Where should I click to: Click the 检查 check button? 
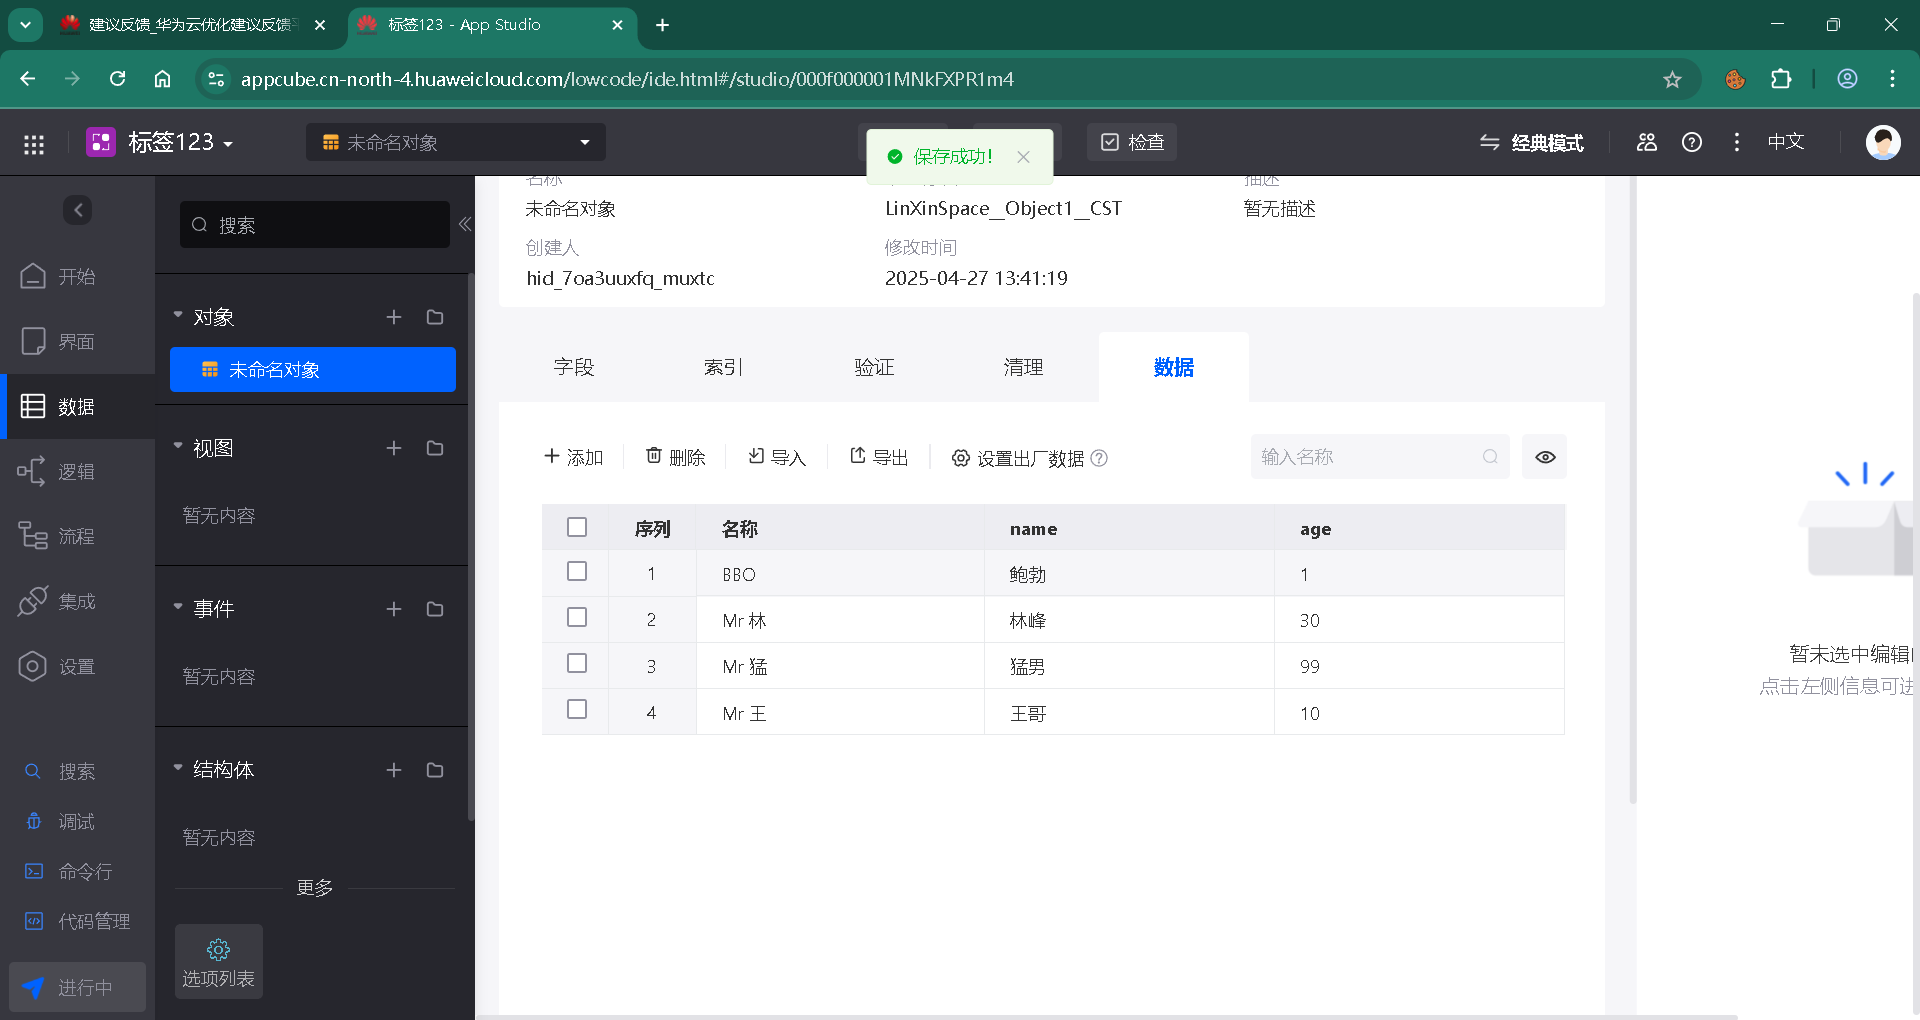coord(1133,142)
